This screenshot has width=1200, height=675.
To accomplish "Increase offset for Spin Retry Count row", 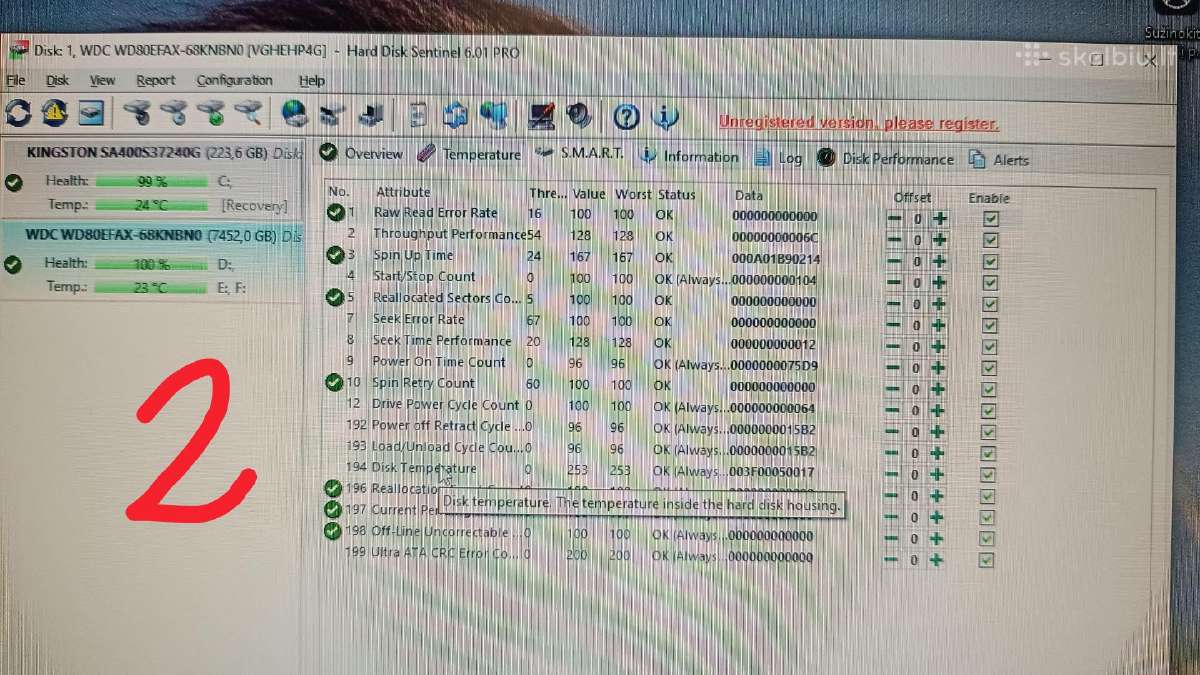I will pyautogui.click(x=939, y=389).
